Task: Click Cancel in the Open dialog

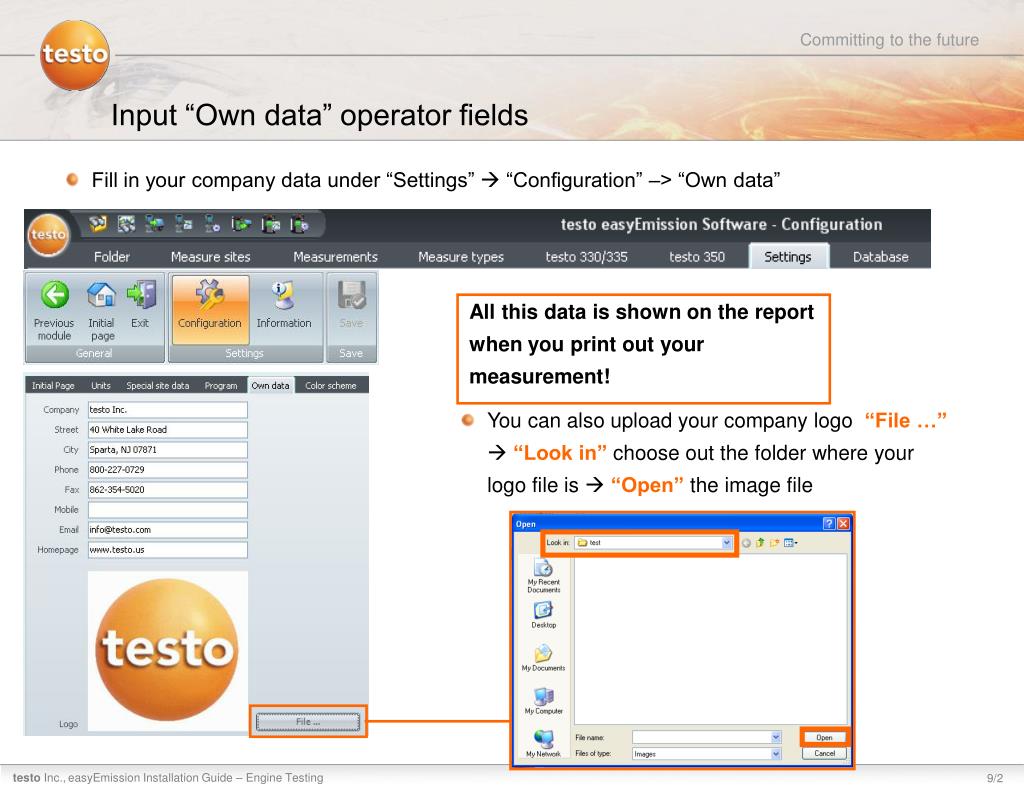Action: click(x=824, y=753)
